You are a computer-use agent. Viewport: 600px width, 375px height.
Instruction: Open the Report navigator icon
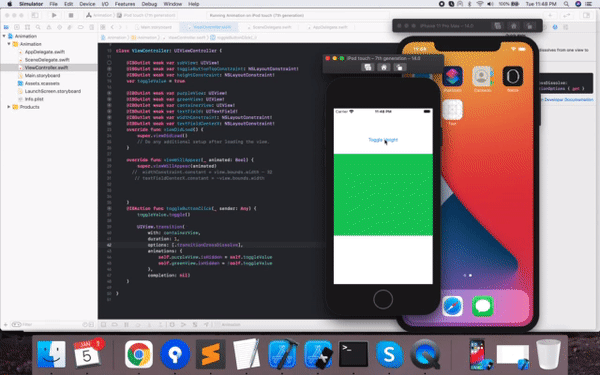click(91, 27)
